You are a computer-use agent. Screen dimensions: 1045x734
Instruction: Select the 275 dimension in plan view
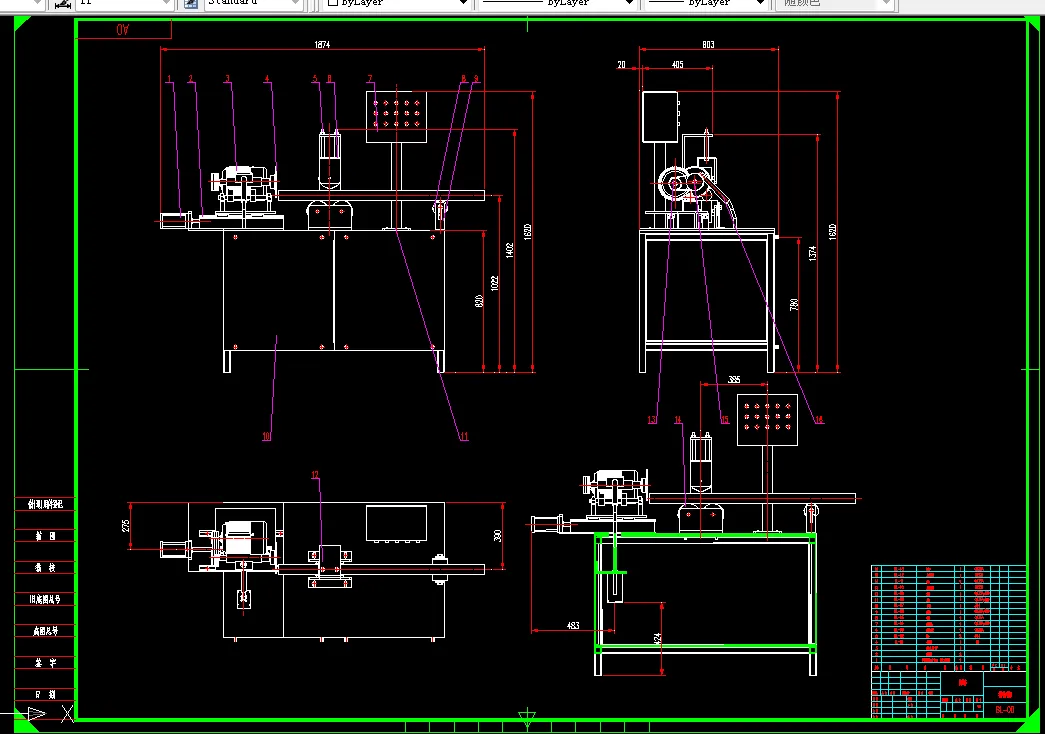125,526
